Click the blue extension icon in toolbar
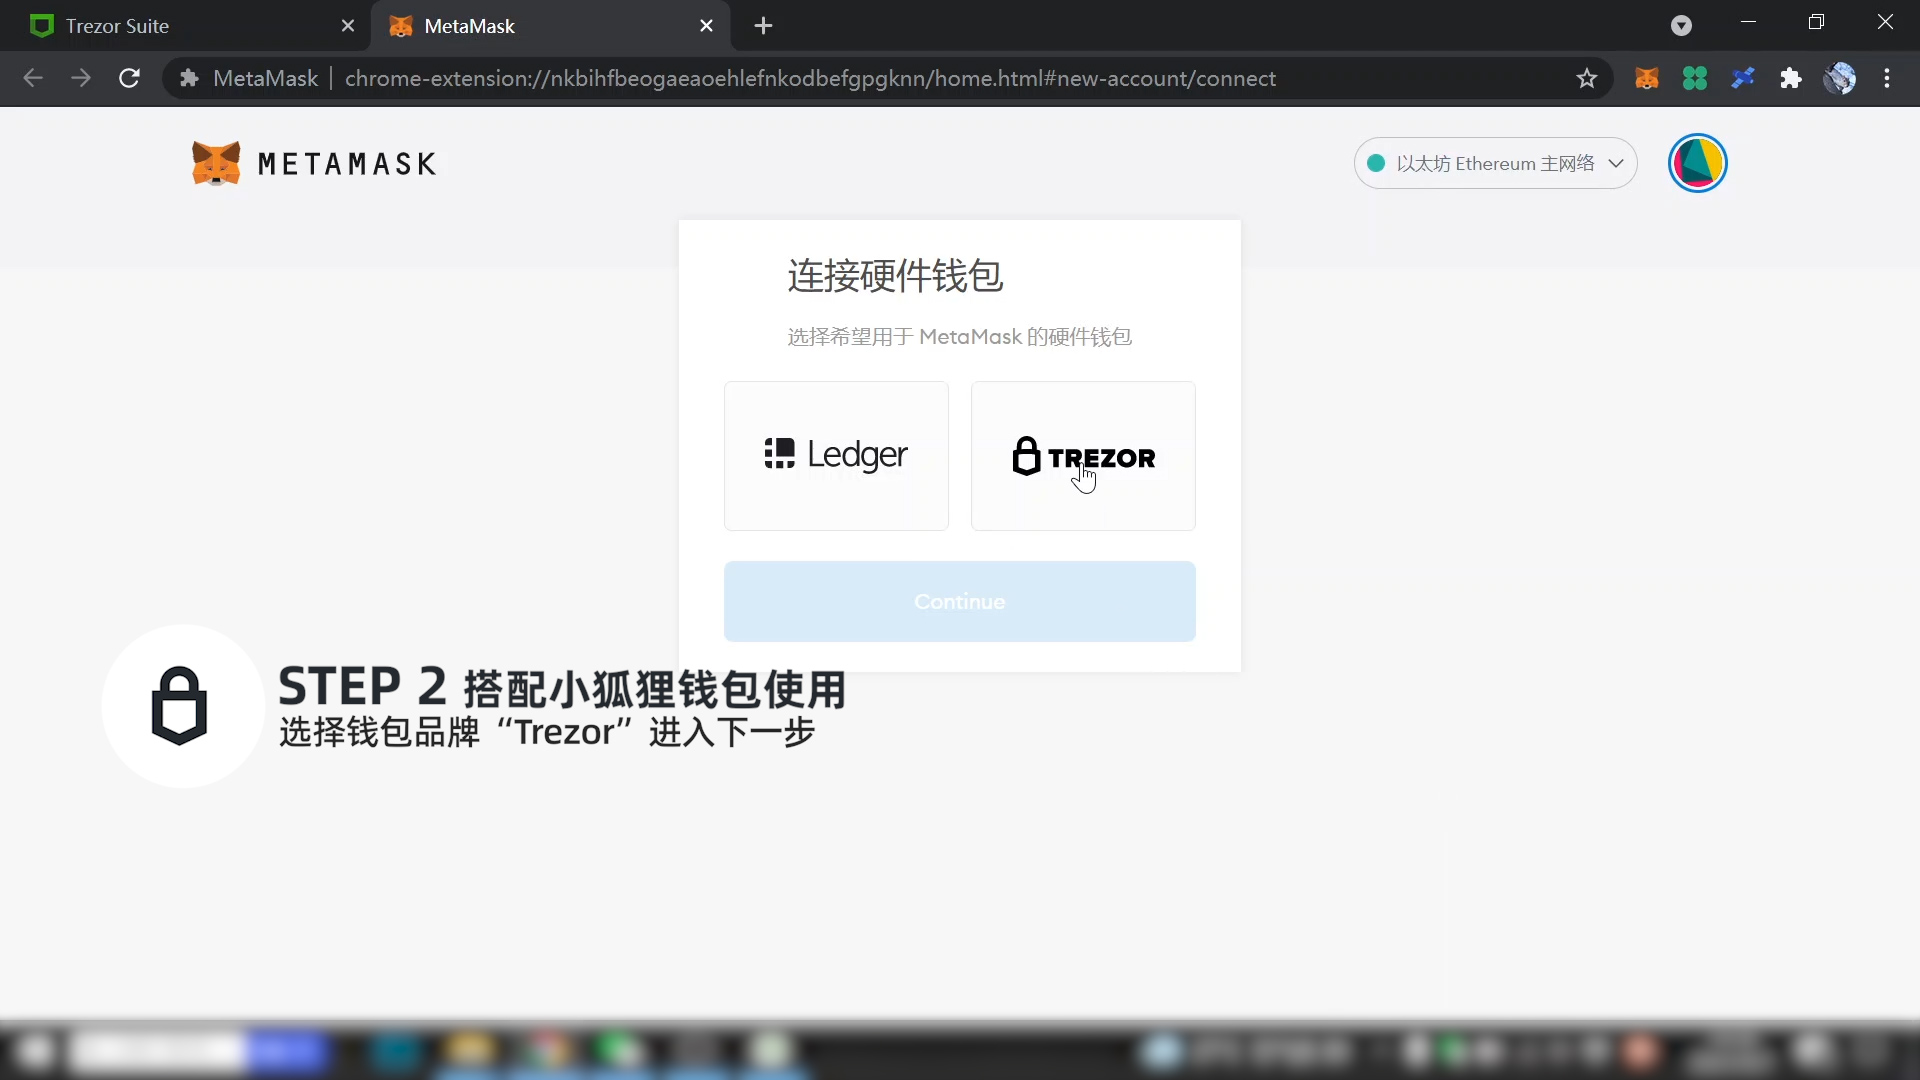The width and height of the screenshot is (1920, 1080). pos(1743,78)
